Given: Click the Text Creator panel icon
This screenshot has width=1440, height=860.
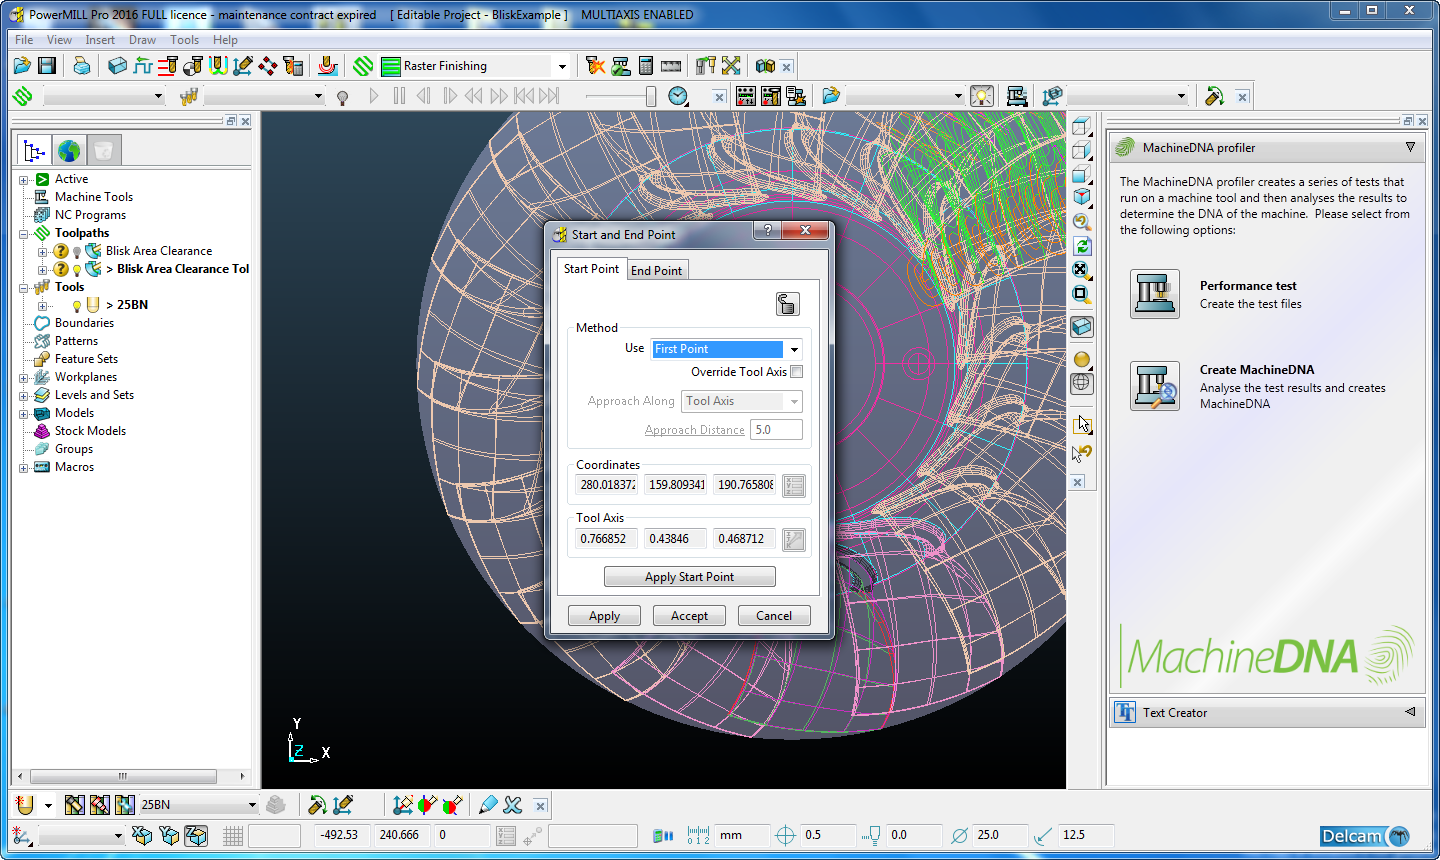Looking at the screenshot, I should point(1125,712).
